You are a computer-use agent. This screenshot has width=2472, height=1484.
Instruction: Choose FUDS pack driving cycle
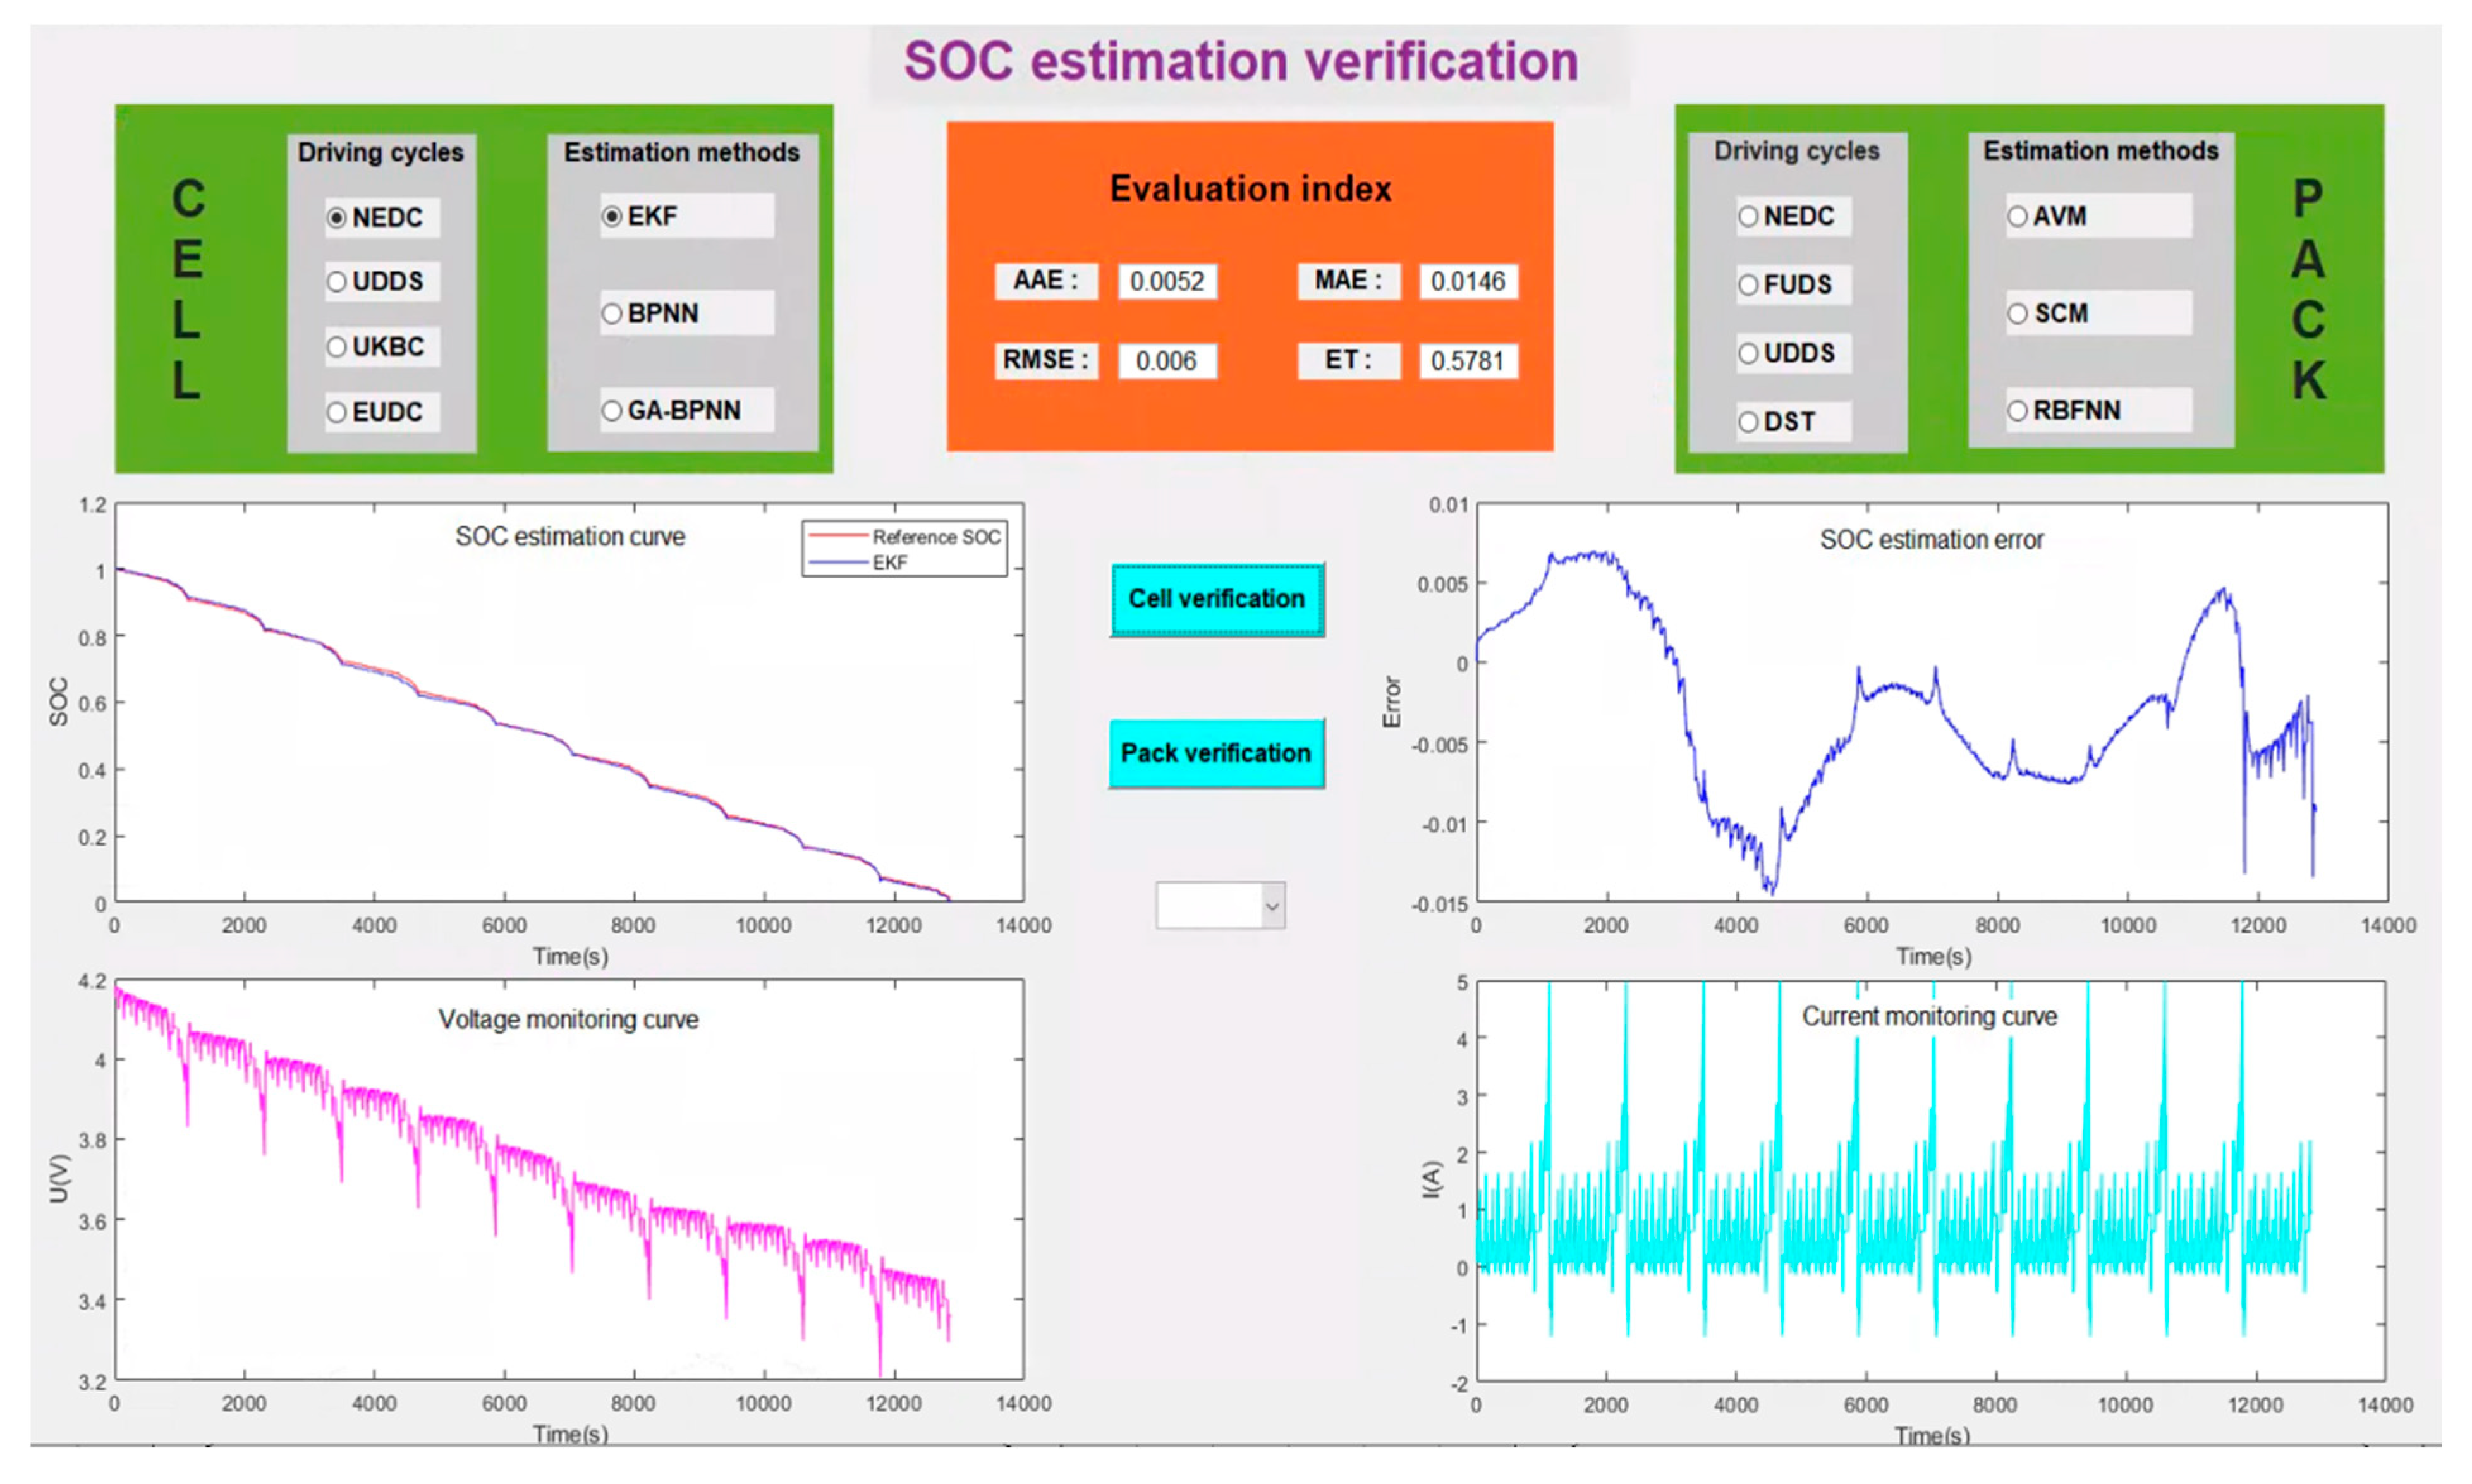(x=1748, y=285)
